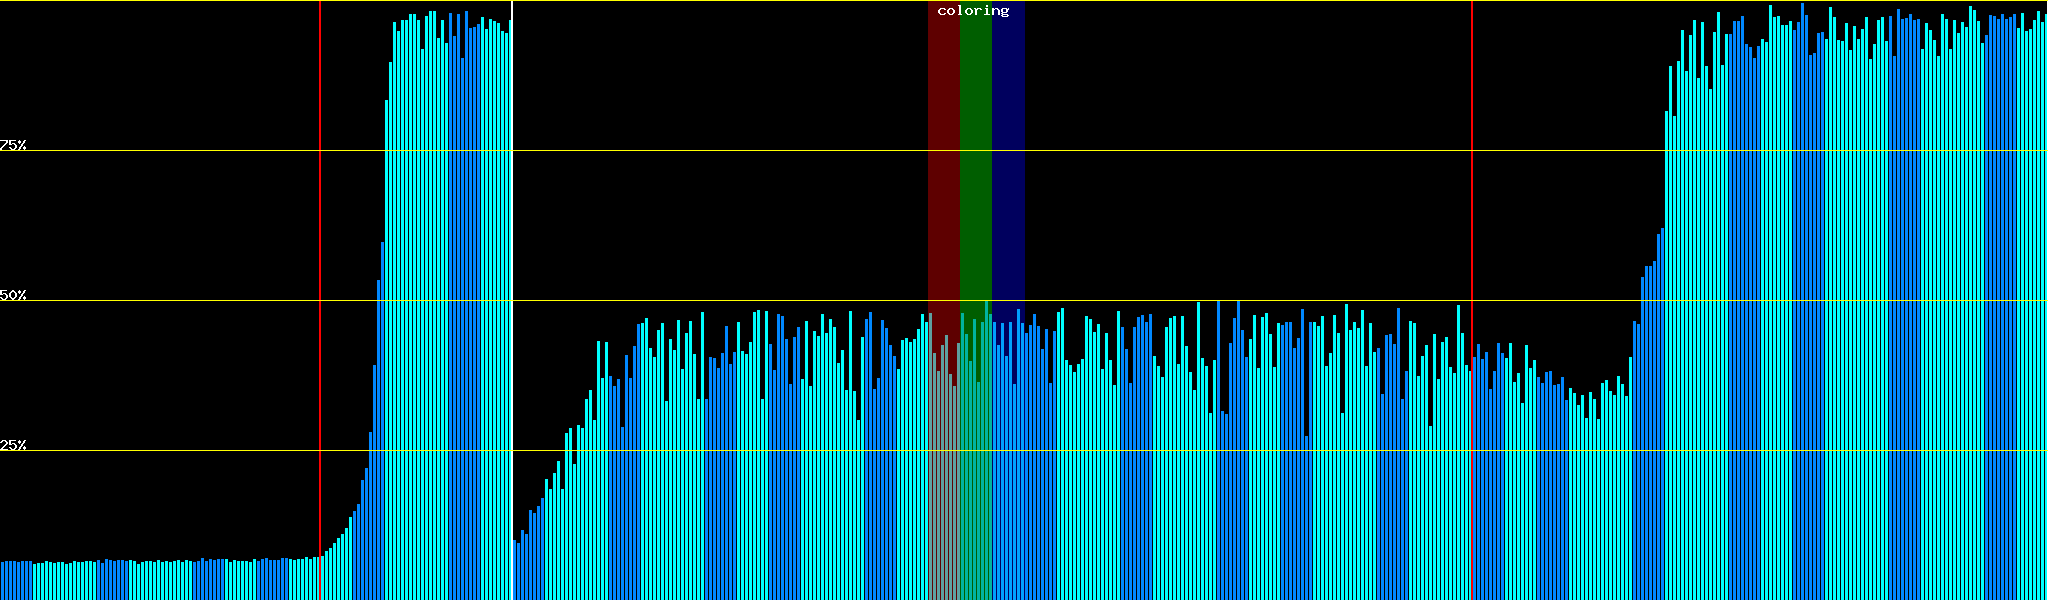
Task: Select the right red vertical marker line
Action: tap(1472, 200)
